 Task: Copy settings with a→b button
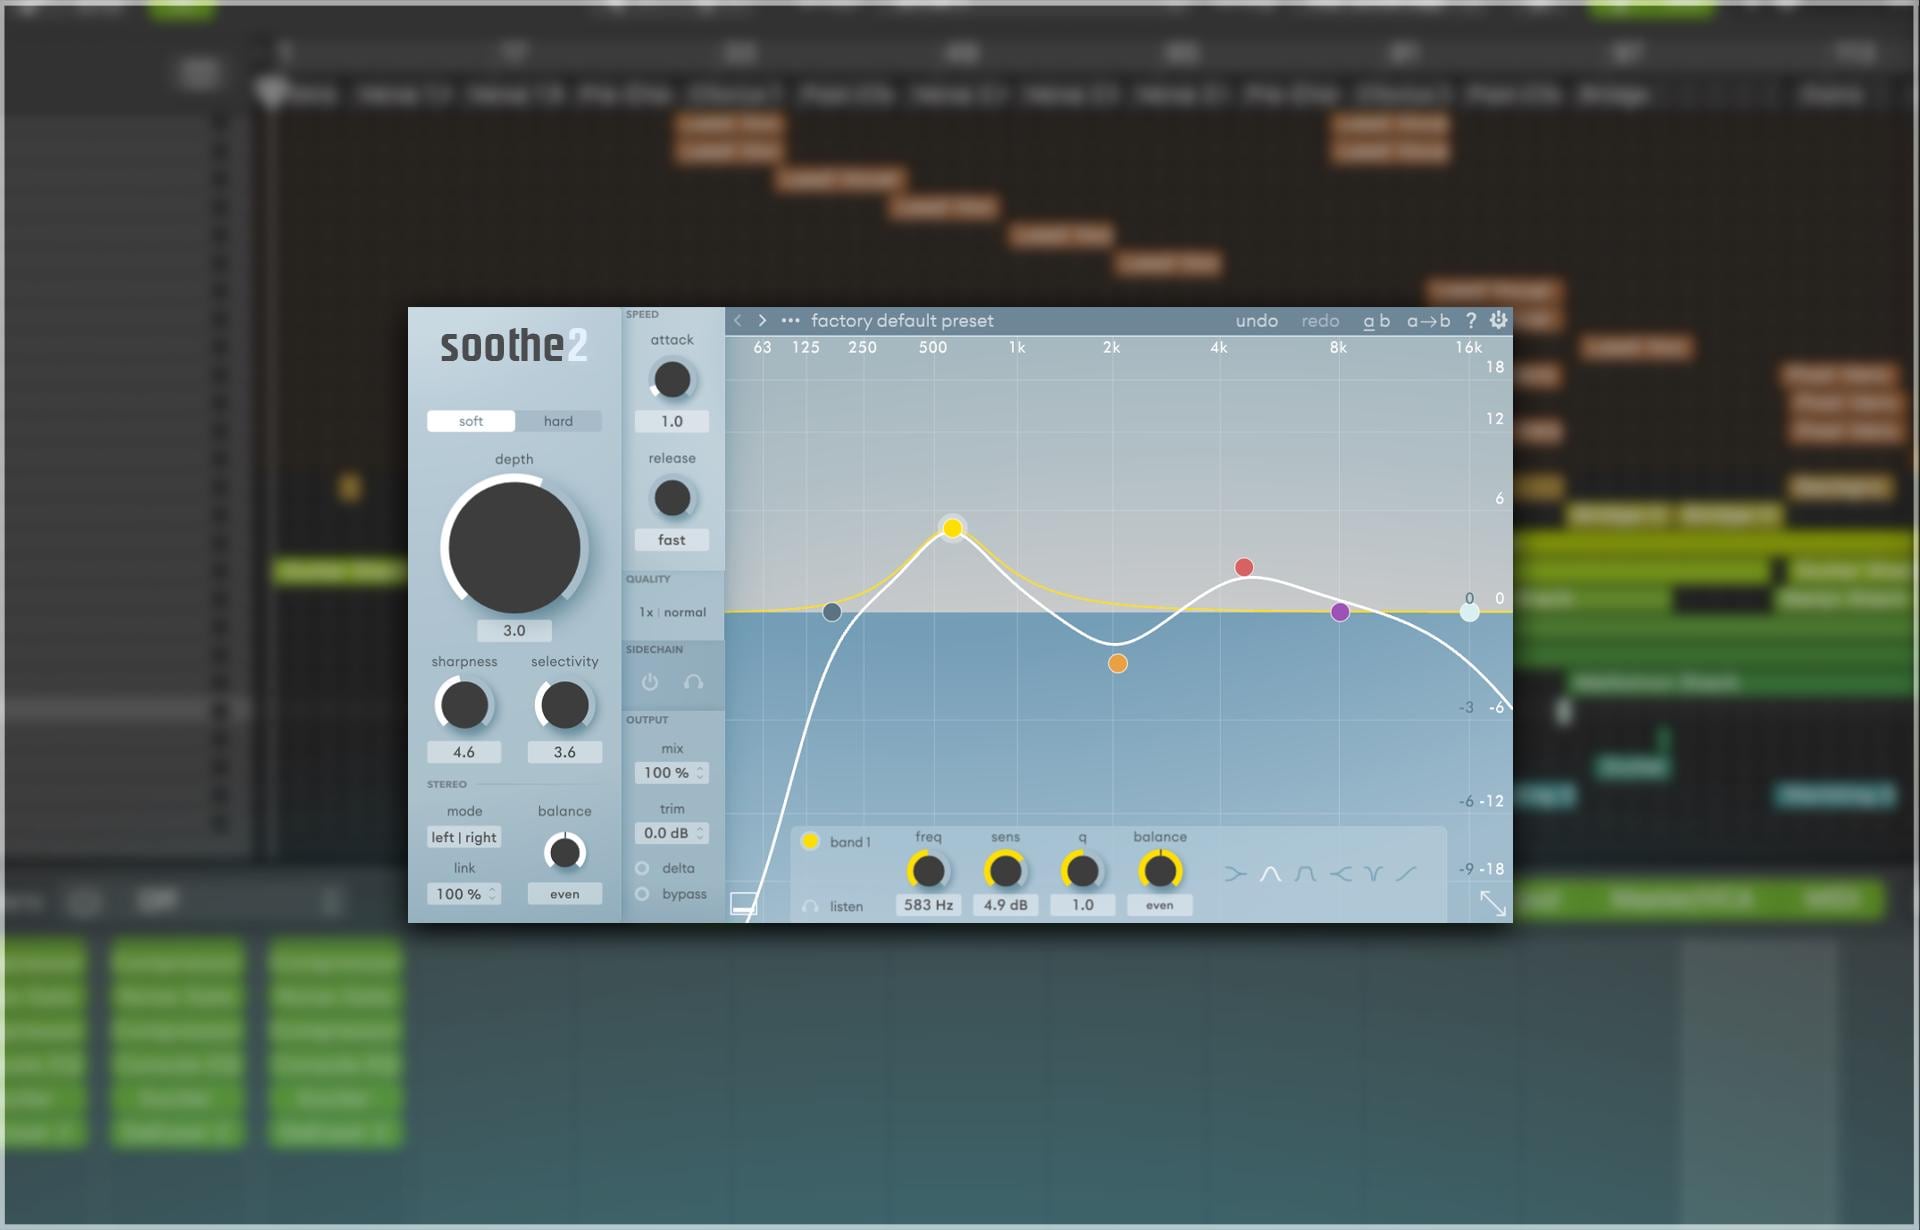coord(1428,321)
